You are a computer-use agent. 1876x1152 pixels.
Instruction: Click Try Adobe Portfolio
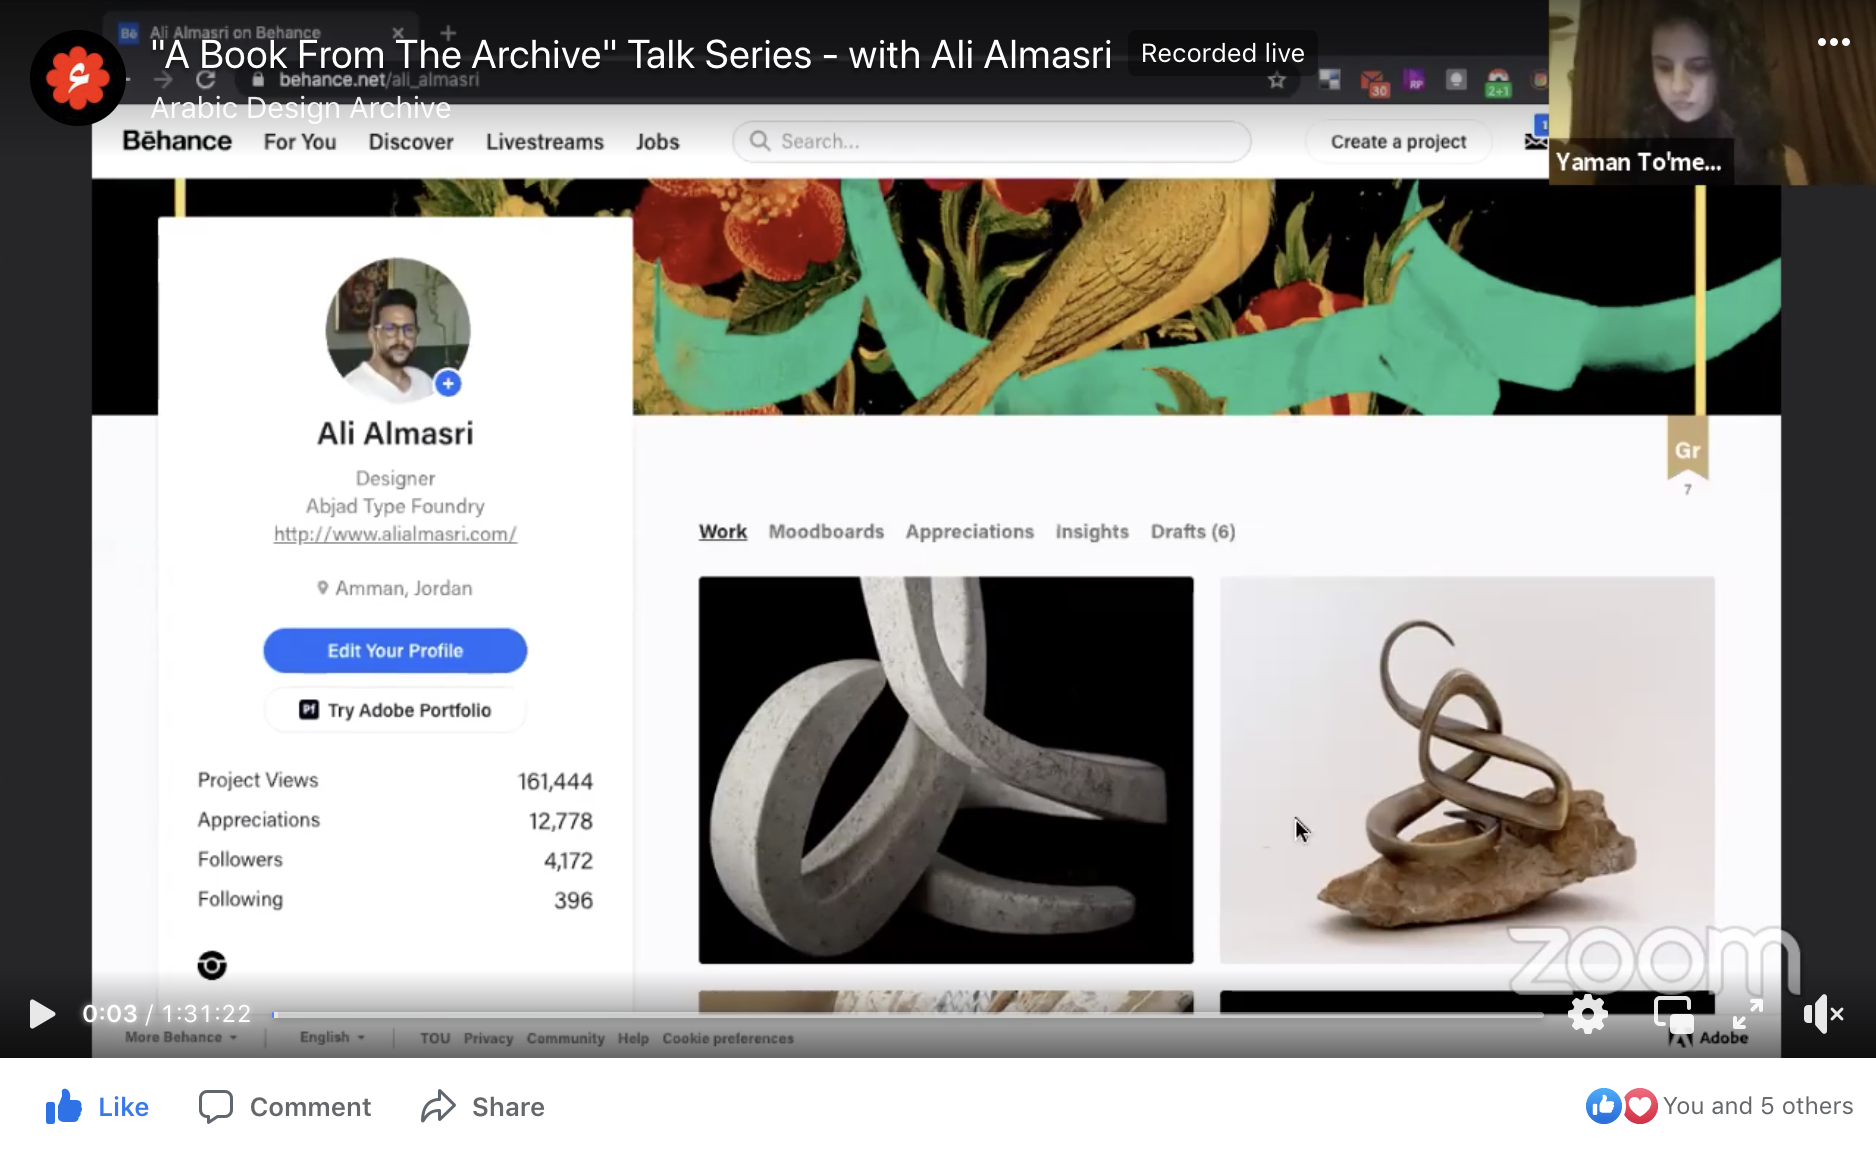pyautogui.click(x=395, y=710)
